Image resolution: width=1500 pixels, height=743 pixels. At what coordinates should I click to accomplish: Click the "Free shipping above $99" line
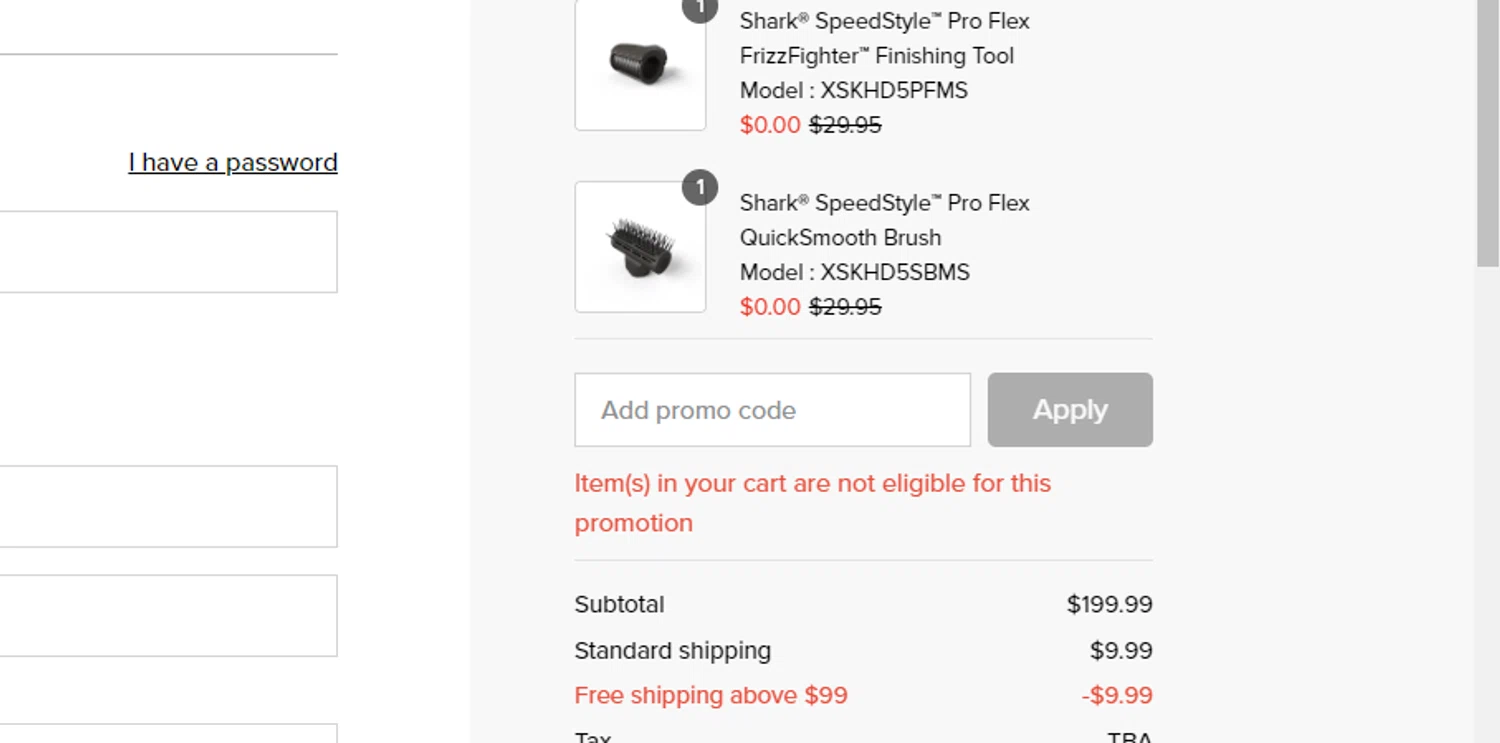coord(711,695)
